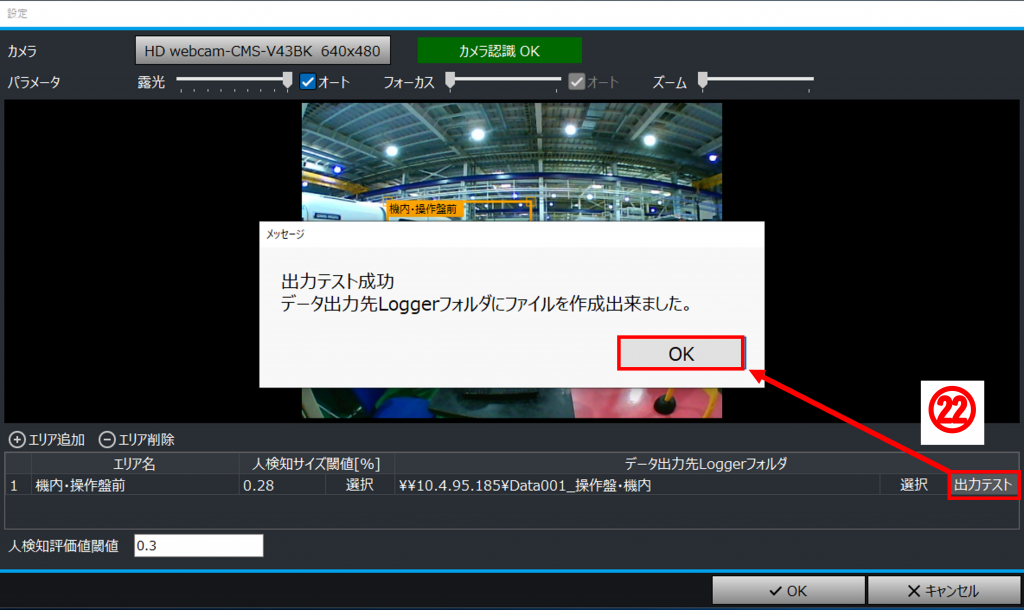Toggle the exposure オート checkbox
The image size is (1024, 610).
pyautogui.click(x=308, y=82)
